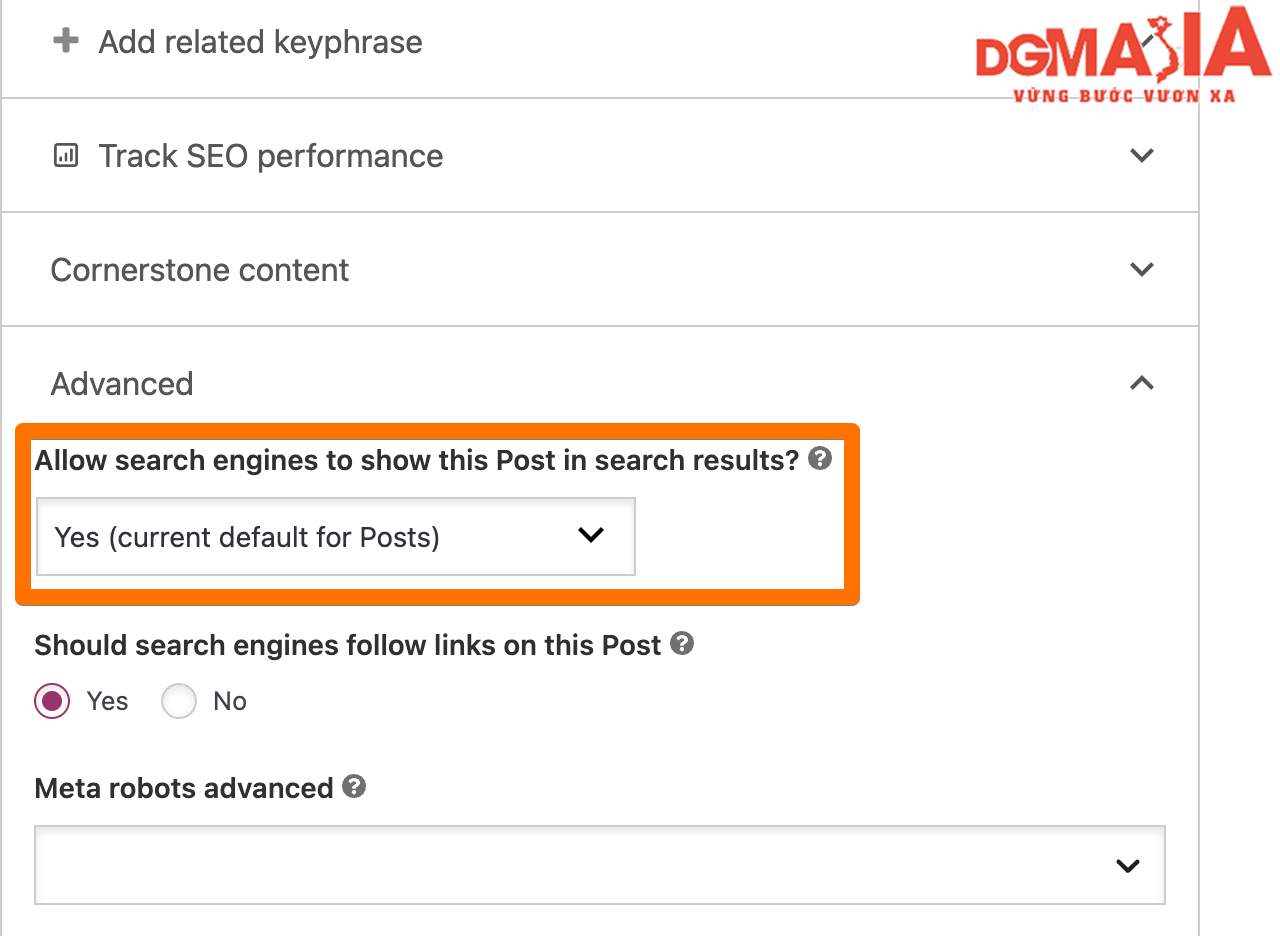Click the chart icon next to Track SEO performance
This screenshot has width=1280, height=936.
tap(65, 156)
